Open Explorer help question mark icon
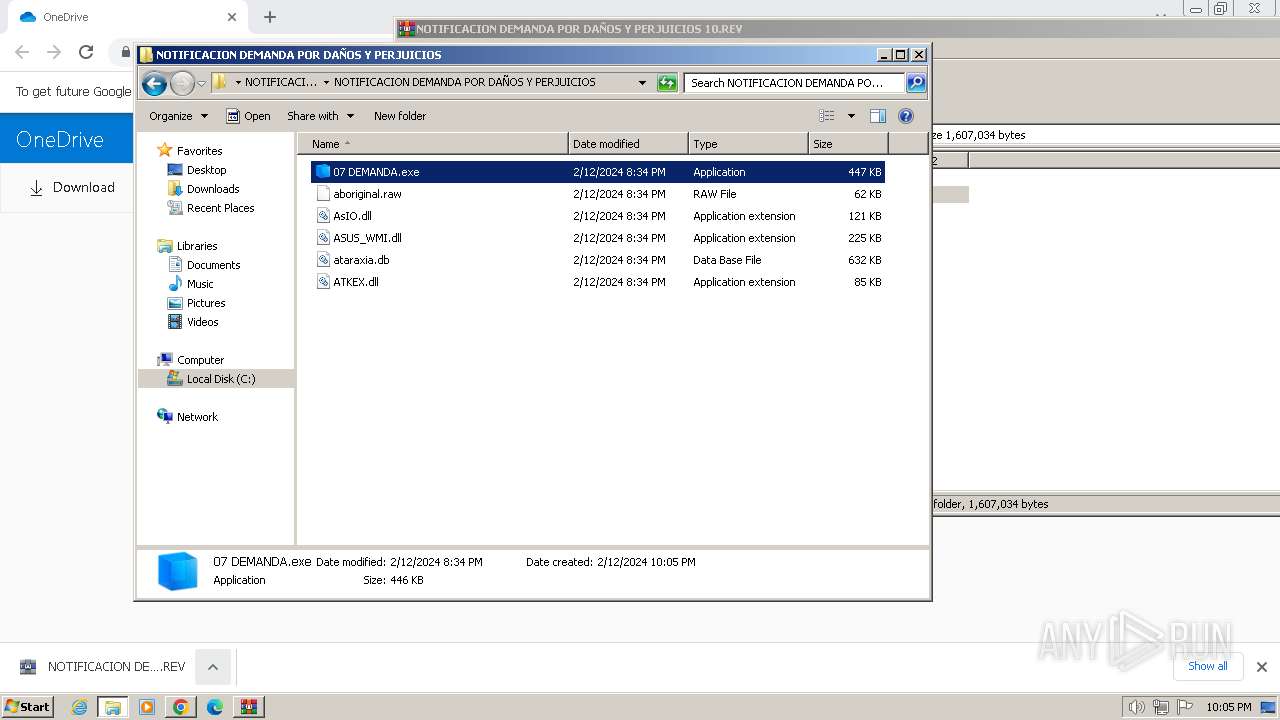The width and height of the screenshot is (1280, 720). coord(906,116)
